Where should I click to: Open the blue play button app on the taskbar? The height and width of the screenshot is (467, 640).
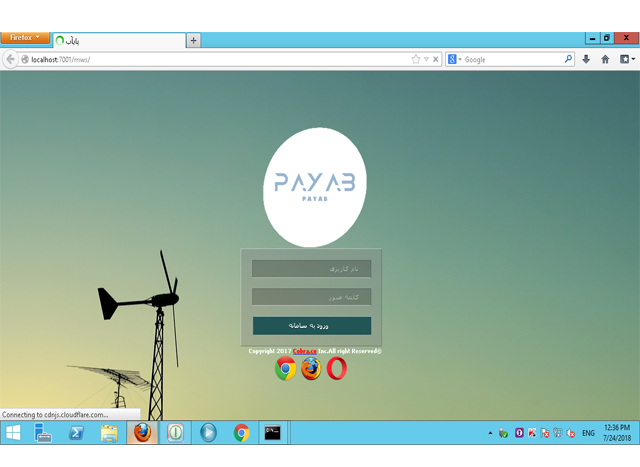[x=208, y=433]
